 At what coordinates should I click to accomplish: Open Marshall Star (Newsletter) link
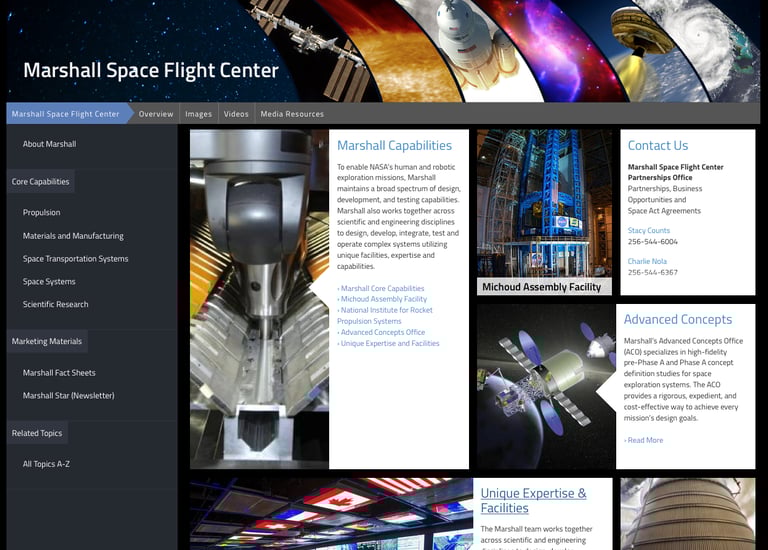click(69, 396)
